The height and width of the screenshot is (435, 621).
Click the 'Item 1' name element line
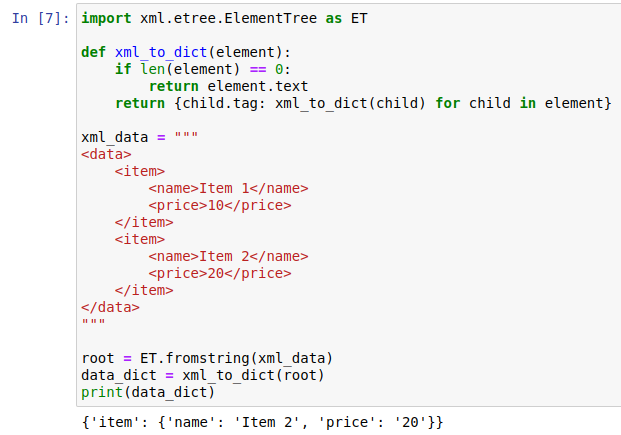point(228,189)
